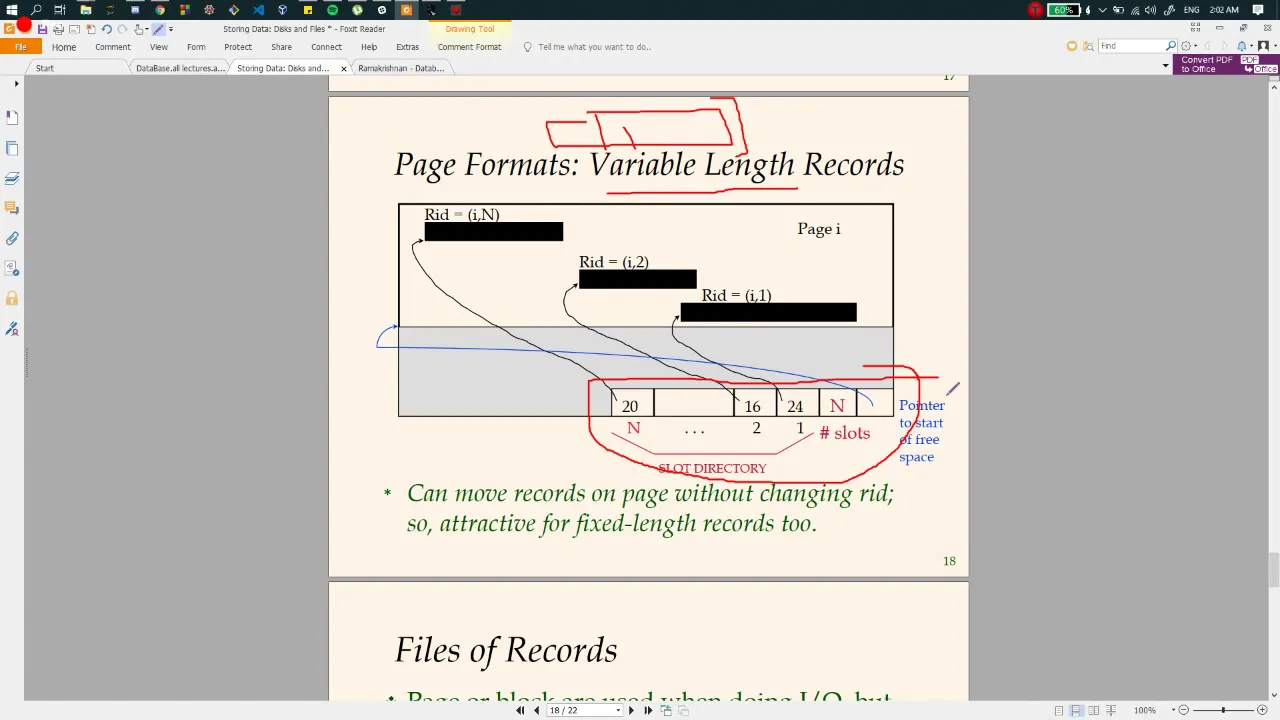Open security lock panel in sidebar
This screenshot has width=1280, height=720.
click(12, 298)
